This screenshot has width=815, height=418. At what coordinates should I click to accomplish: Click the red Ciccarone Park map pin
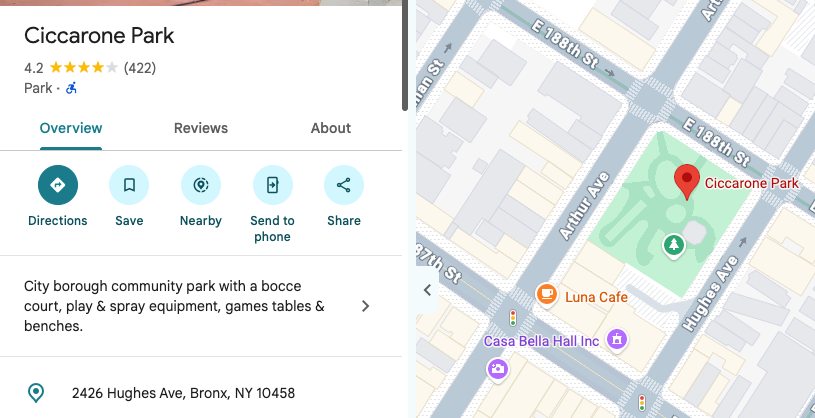[687, 182]
